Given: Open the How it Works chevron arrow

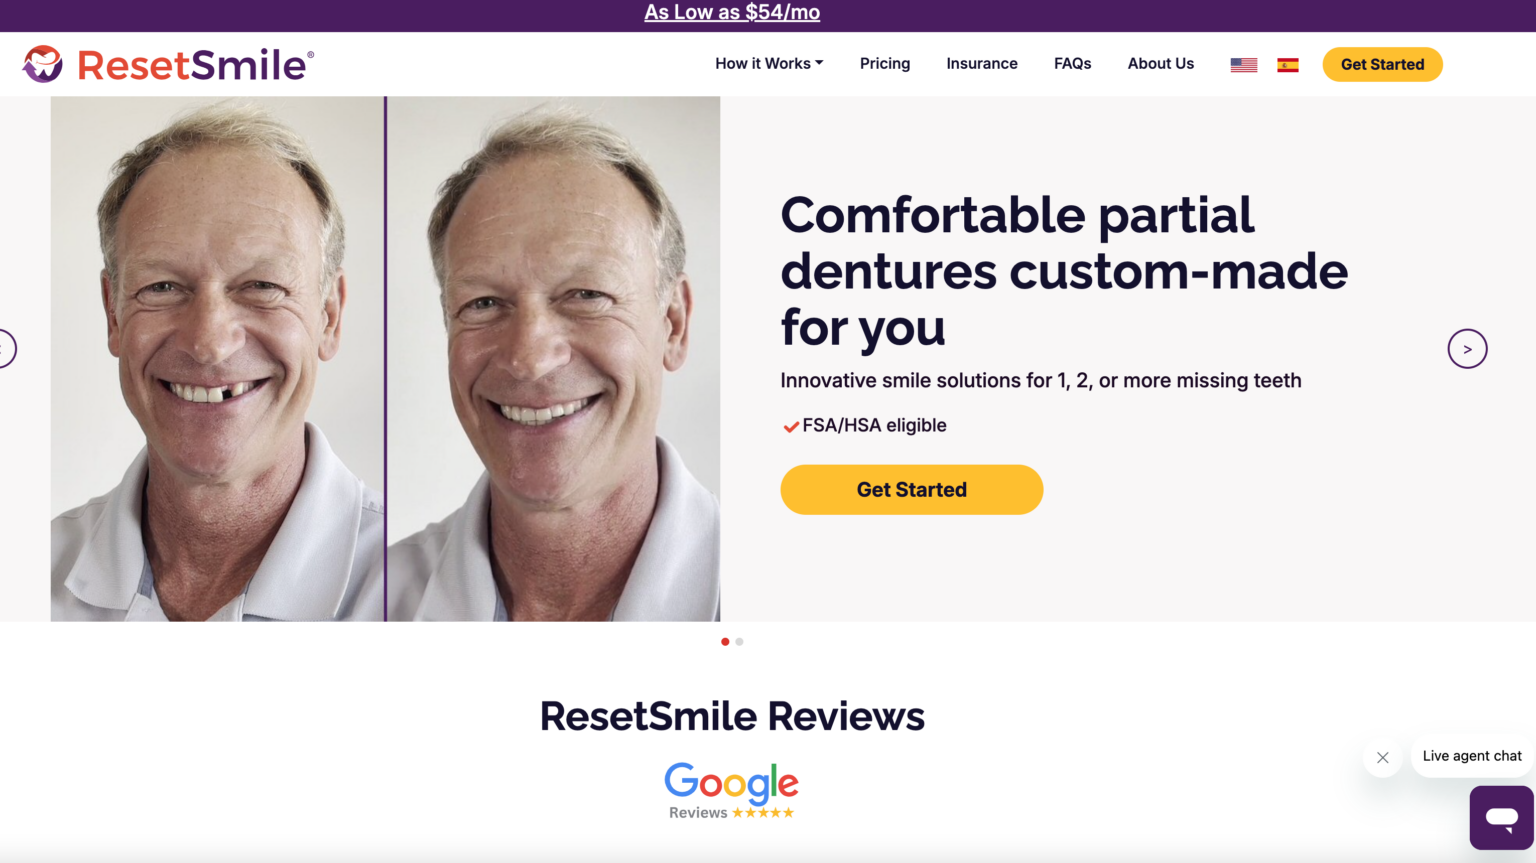Looking at the screenshot, I should pos(819,63).
